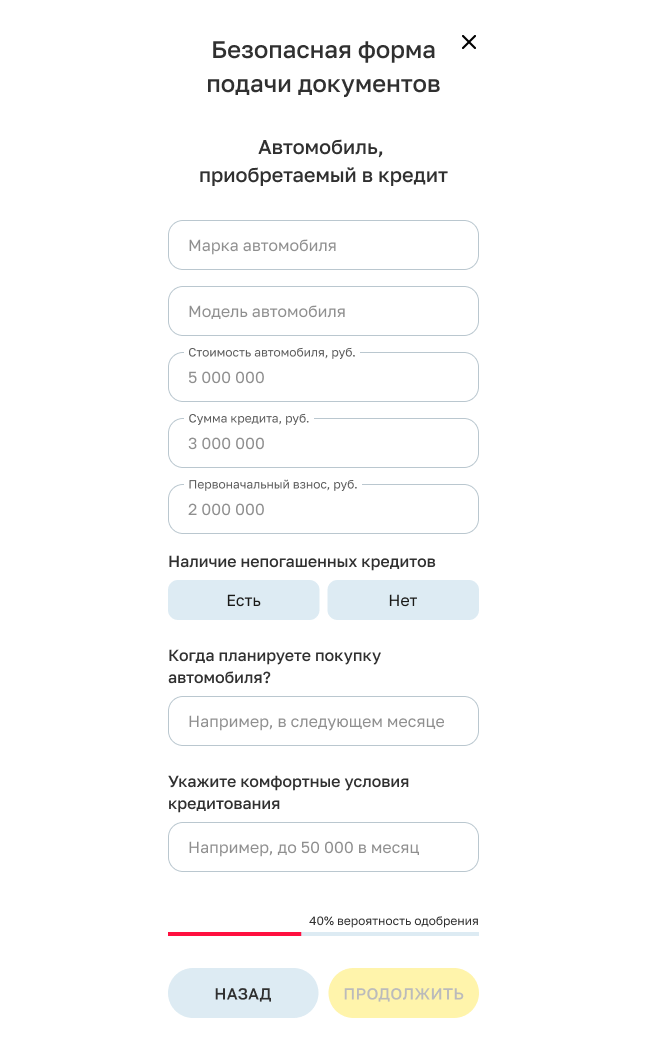
Task: Click the 'Когда планируете покупку автомобиля?' label
Action: [x=275, y=666]
